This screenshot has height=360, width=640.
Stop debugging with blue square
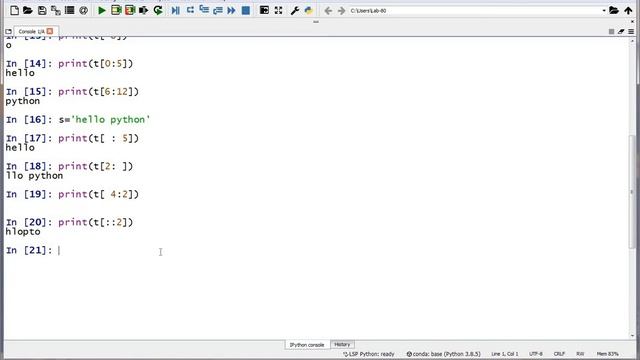click(245, 11)
